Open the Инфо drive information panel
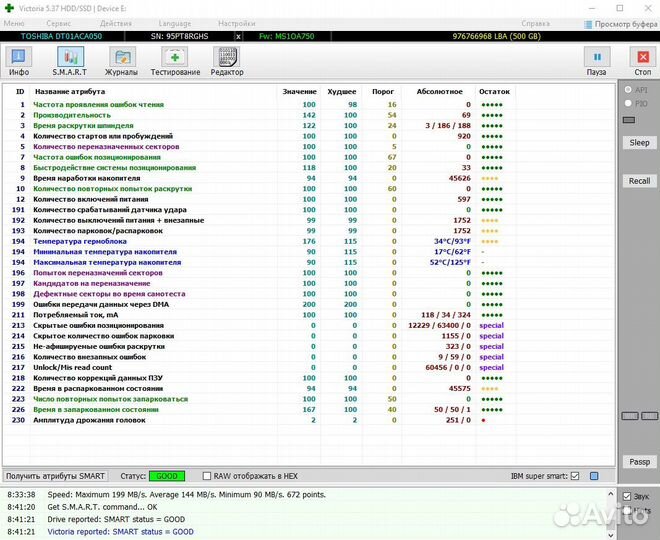Viewport: 660px width, 540px height. (19, 61)
